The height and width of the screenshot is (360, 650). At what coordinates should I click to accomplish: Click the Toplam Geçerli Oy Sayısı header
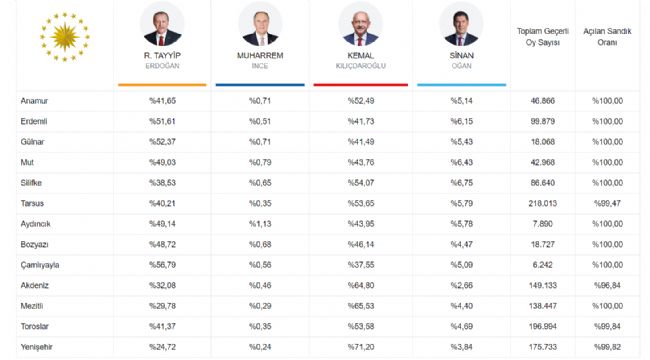543,37
